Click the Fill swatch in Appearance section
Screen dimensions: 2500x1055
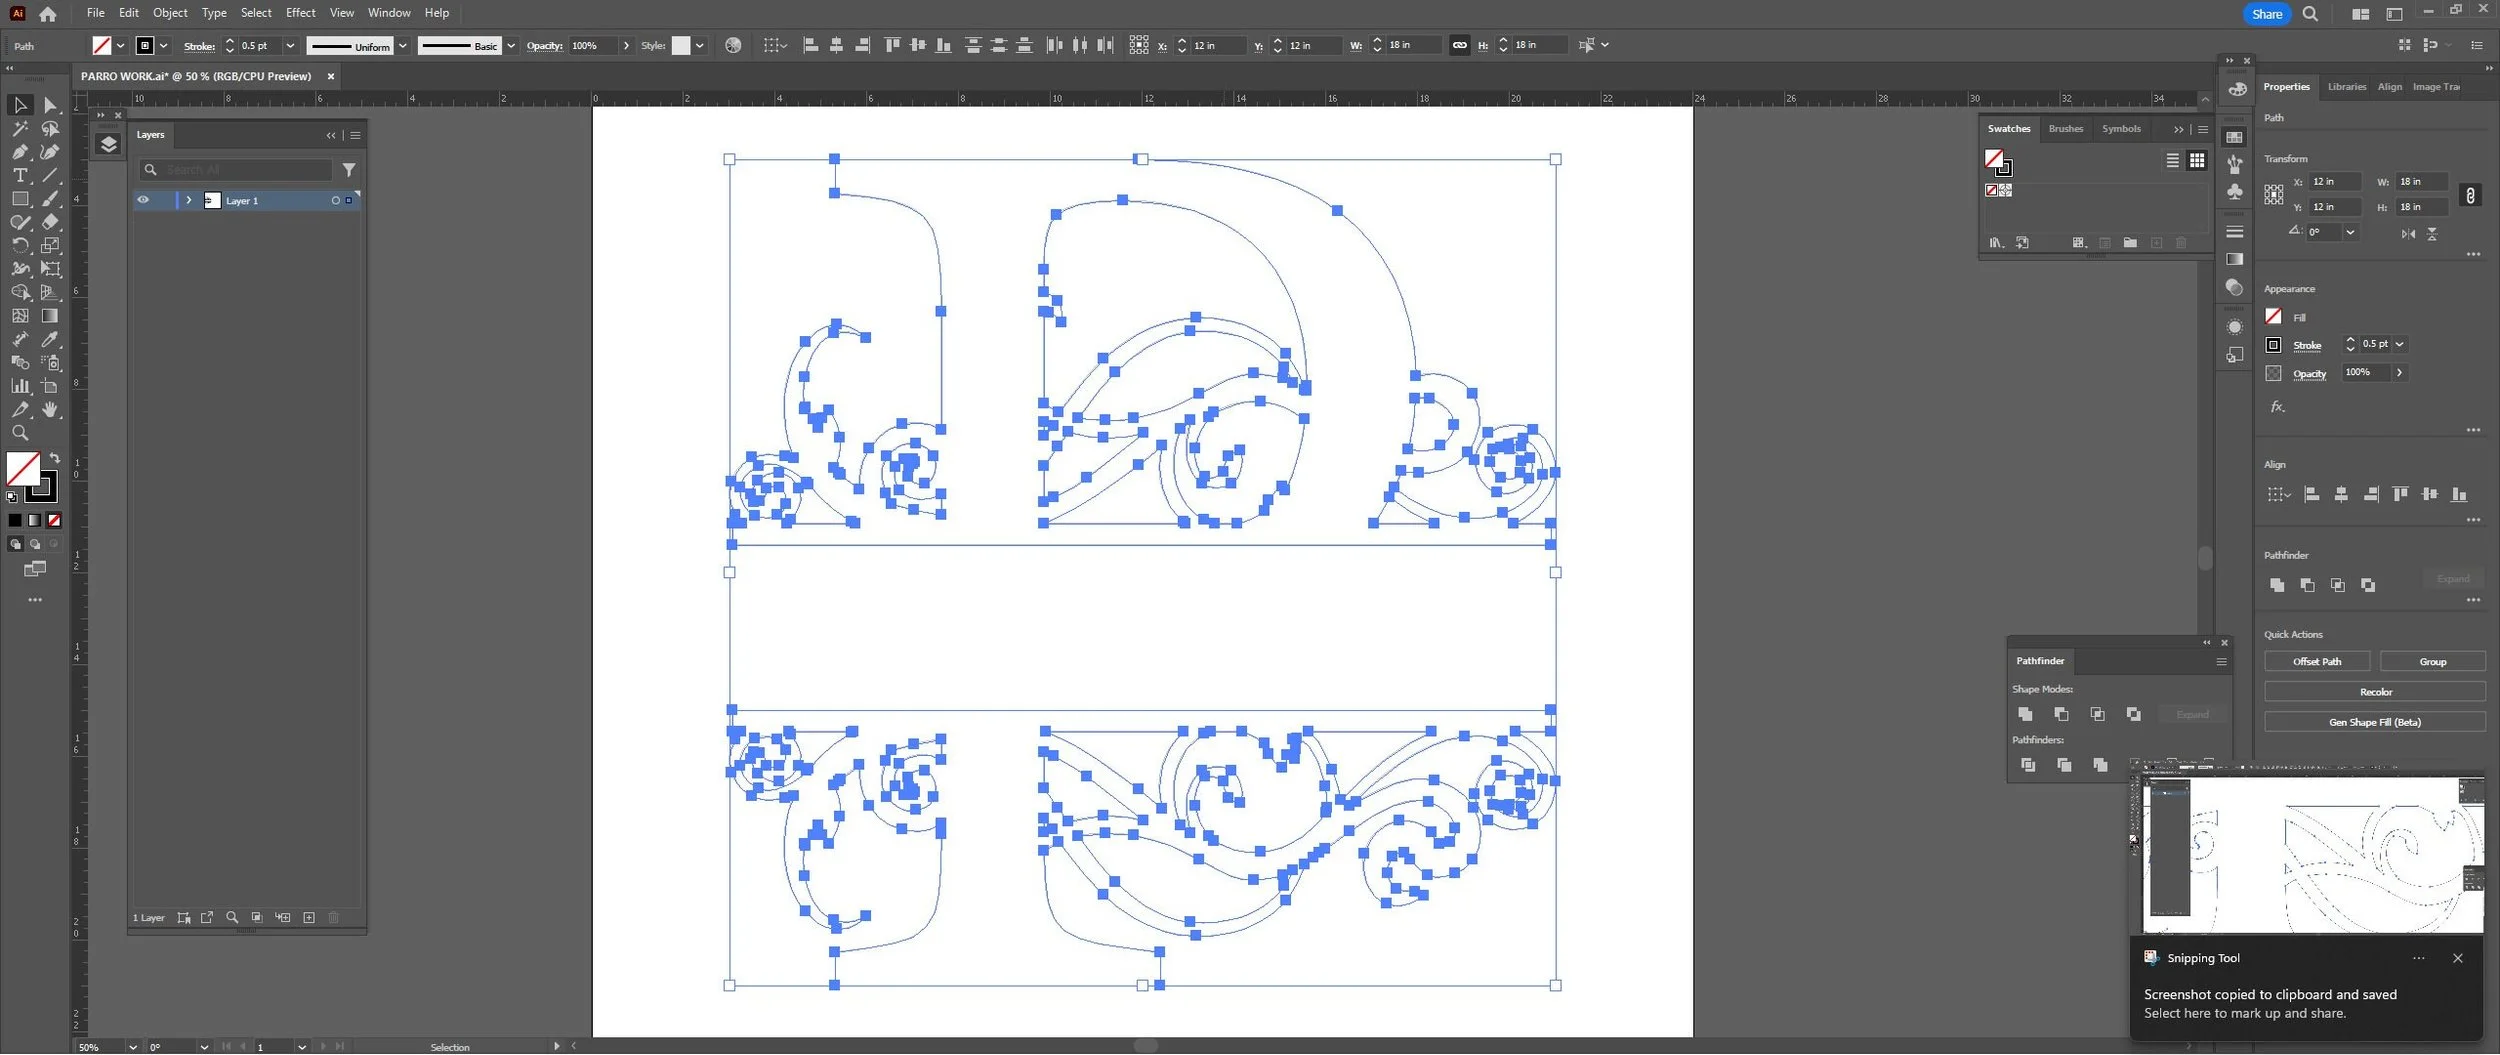coord(2273,317)
